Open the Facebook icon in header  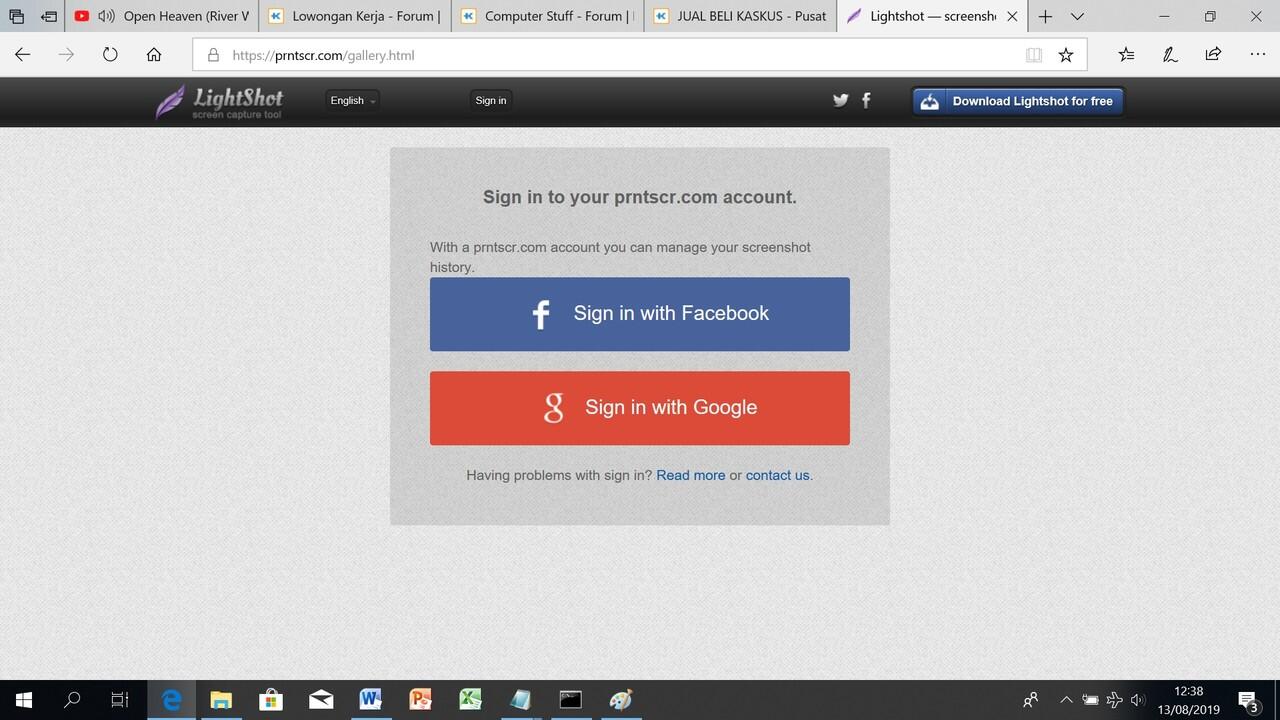coord(866,100)
